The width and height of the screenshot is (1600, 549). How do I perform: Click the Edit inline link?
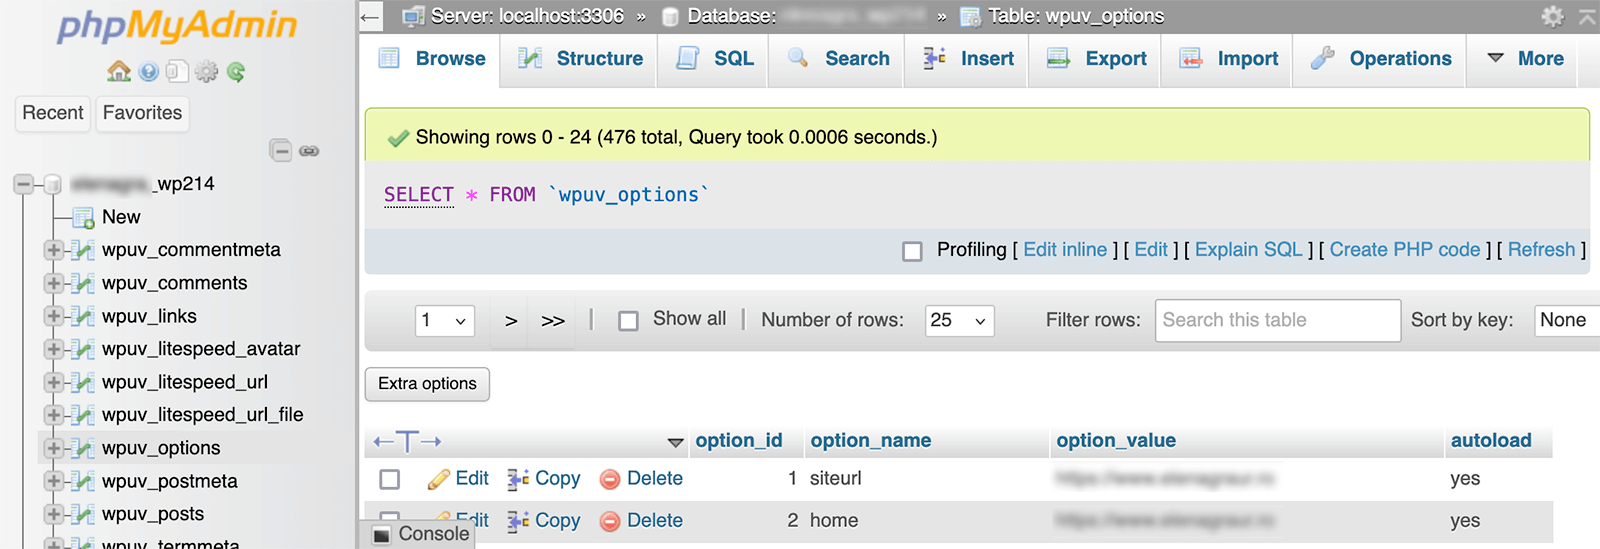(x=1065, y=250)
